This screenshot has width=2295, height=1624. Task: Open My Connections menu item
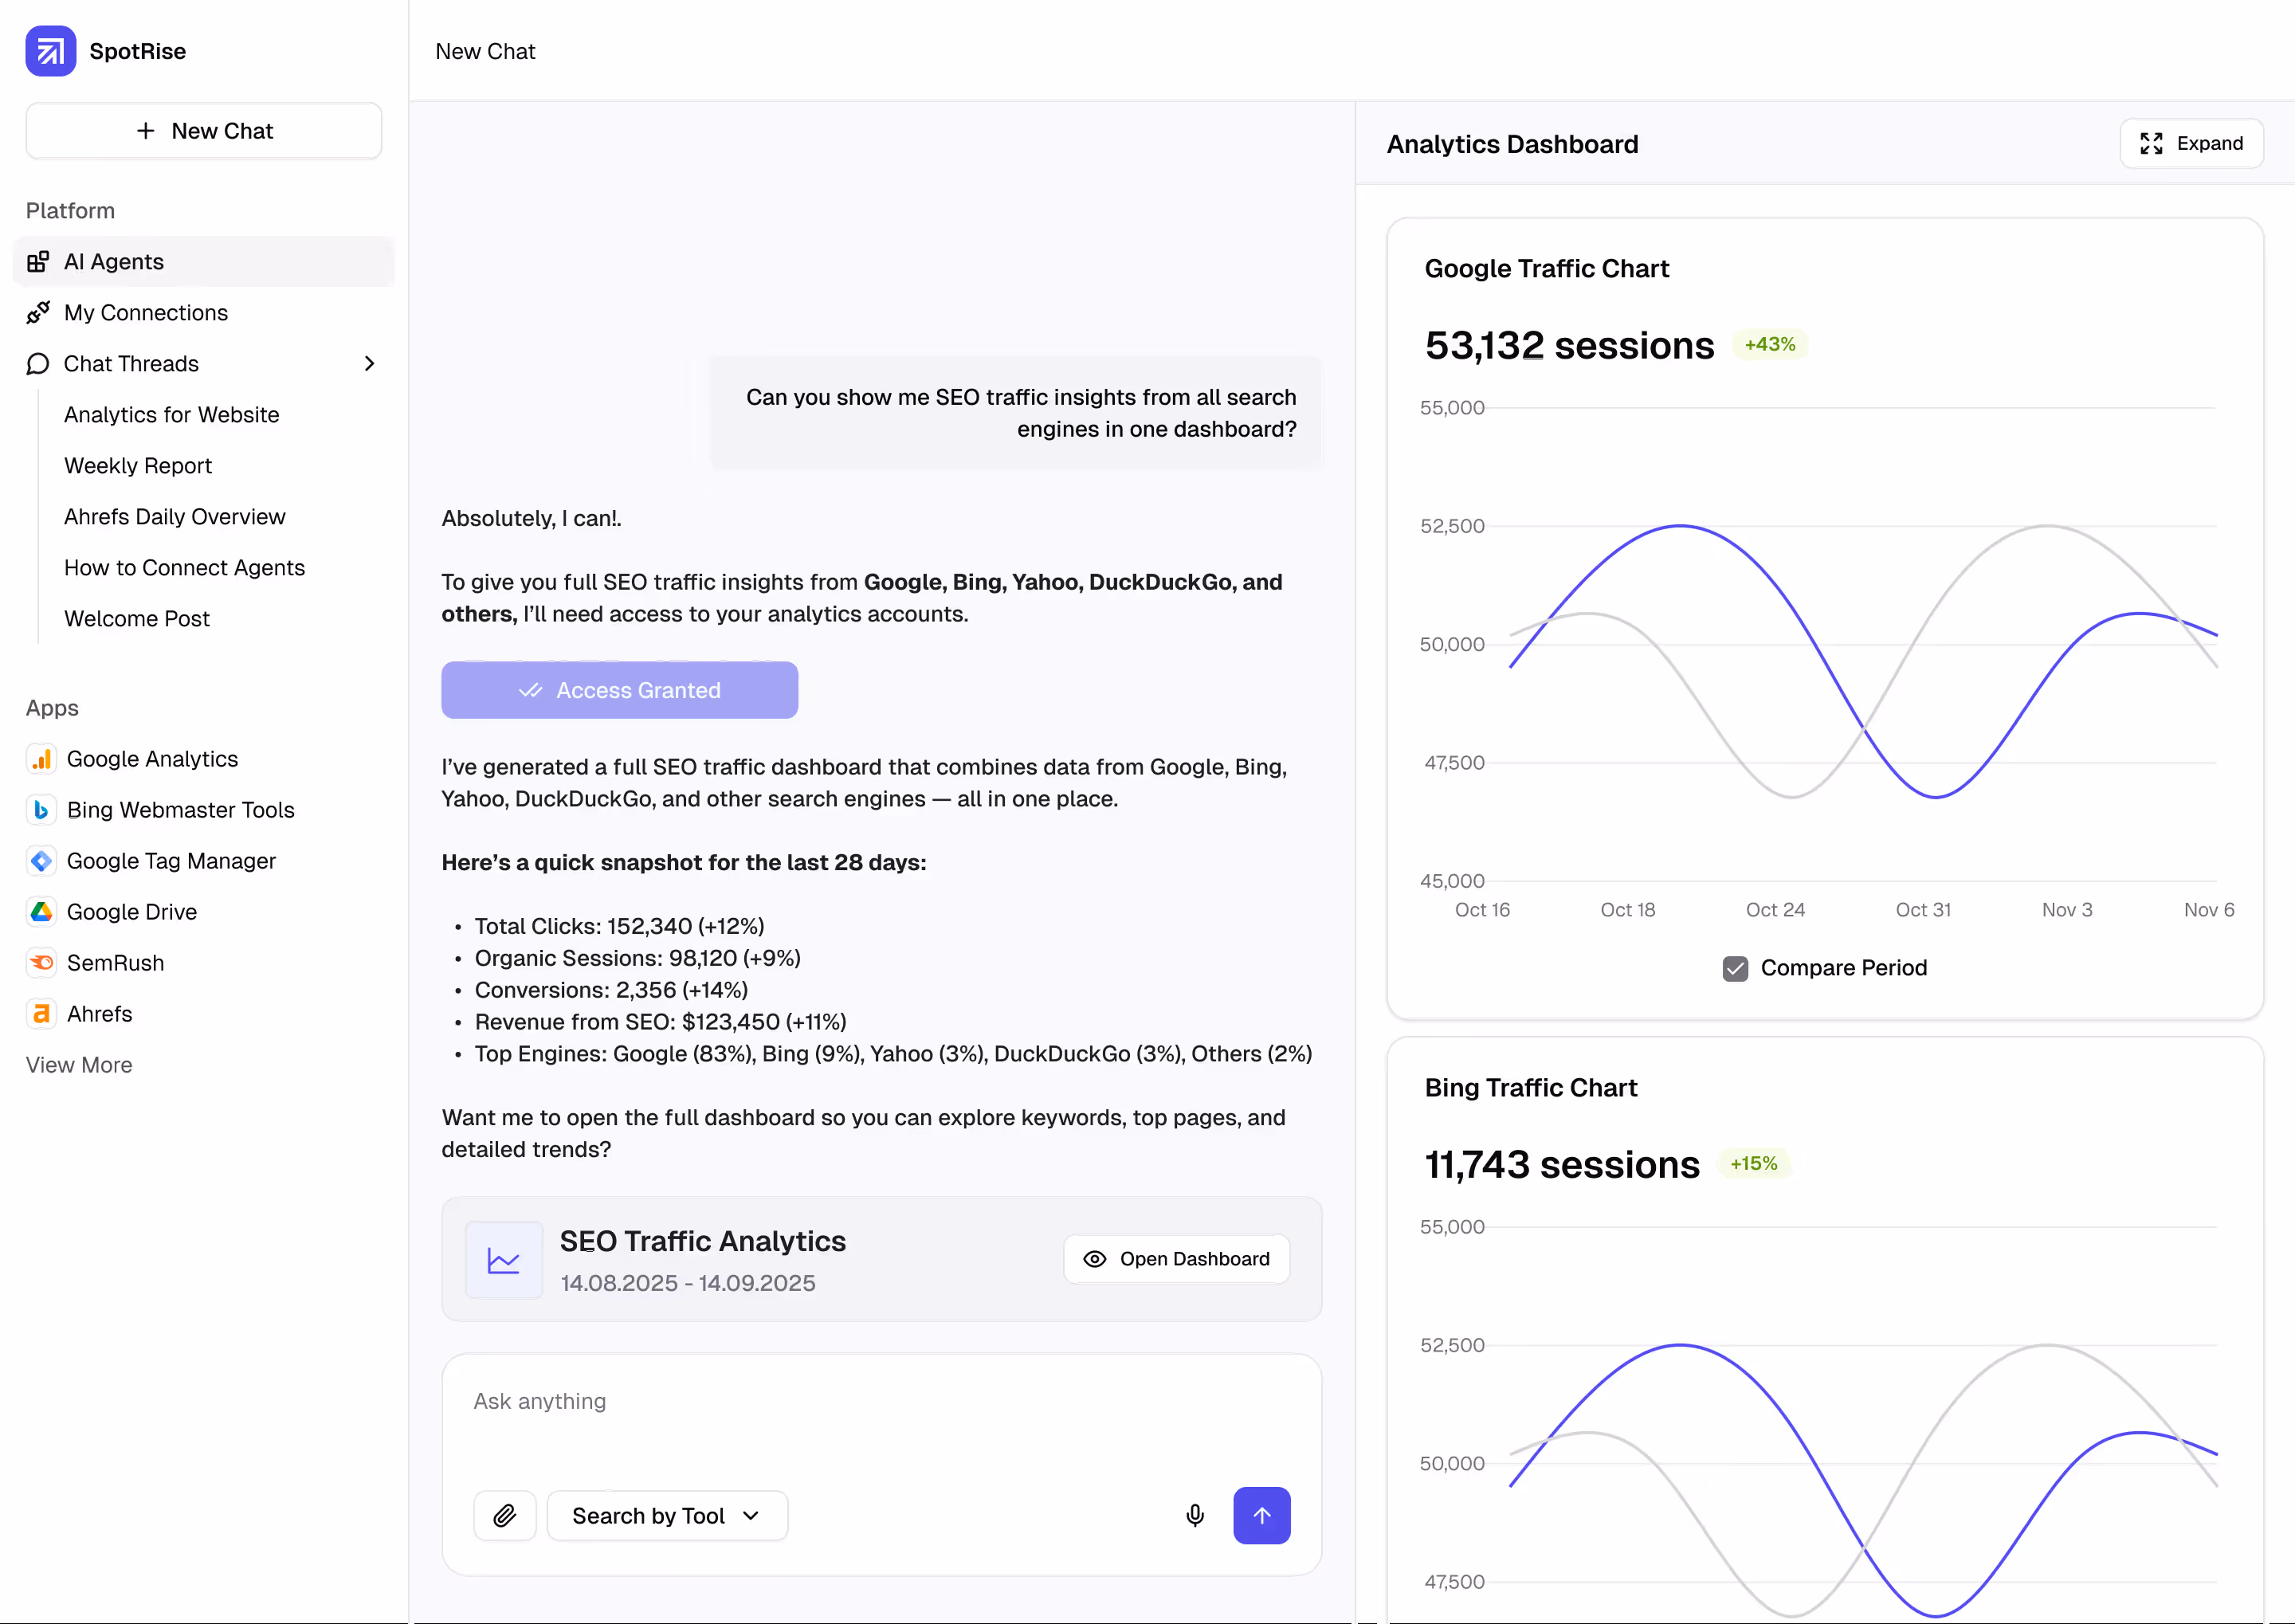(146, 313)
